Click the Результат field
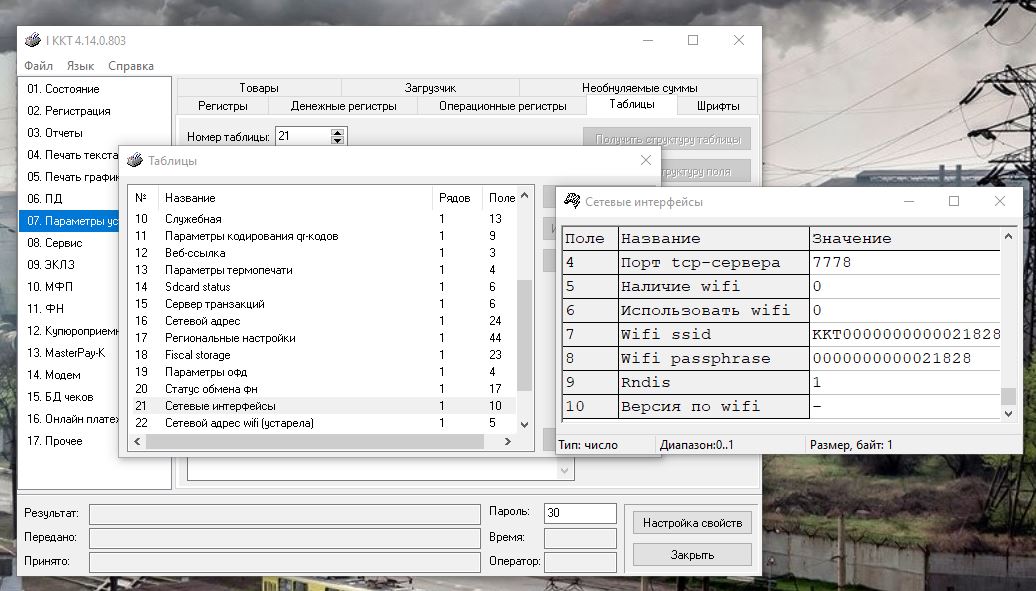 285,514
